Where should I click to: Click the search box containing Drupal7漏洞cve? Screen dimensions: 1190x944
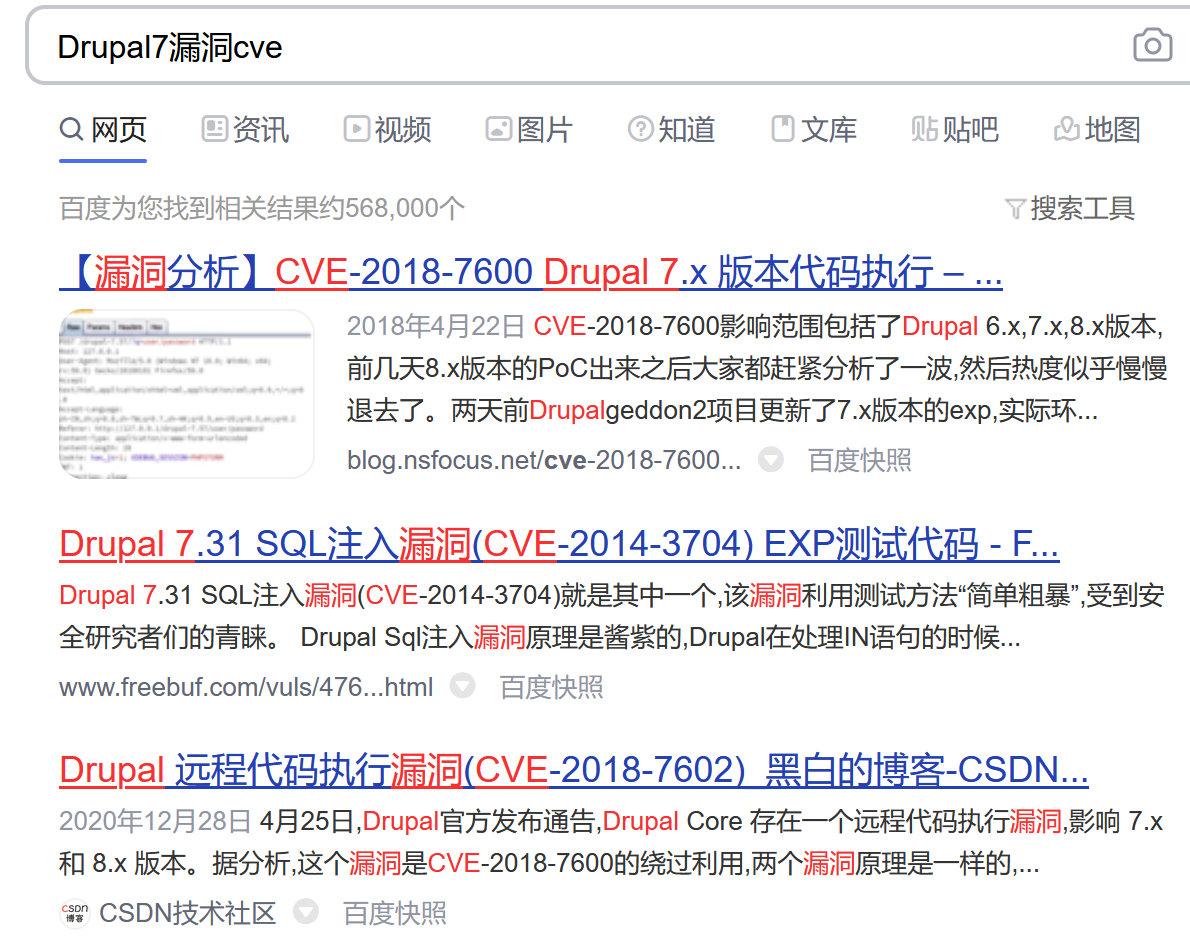[580, 47]
